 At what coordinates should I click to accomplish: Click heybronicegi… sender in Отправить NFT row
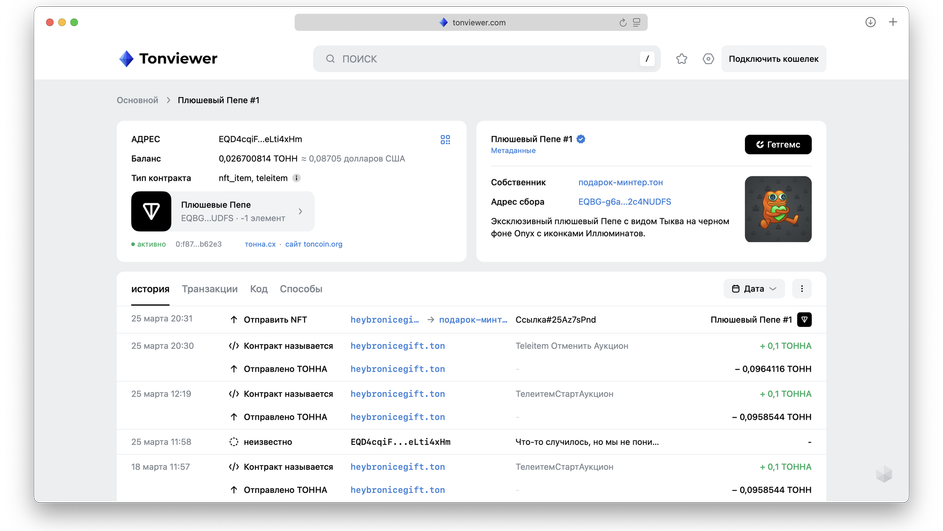[x=384, y=319]
